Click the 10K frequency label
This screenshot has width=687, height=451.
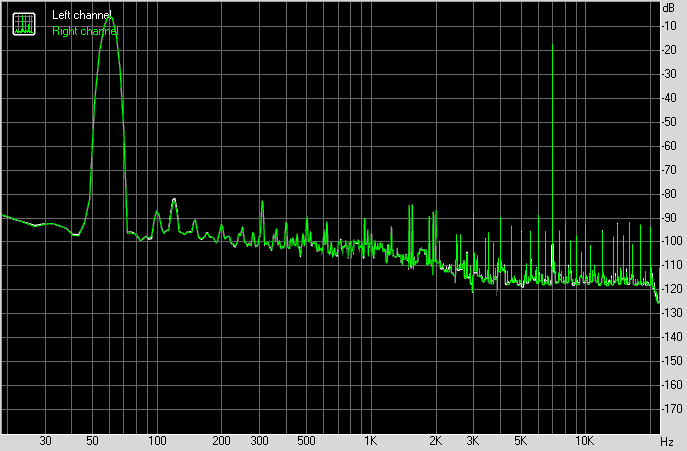(x=584, y=441)
